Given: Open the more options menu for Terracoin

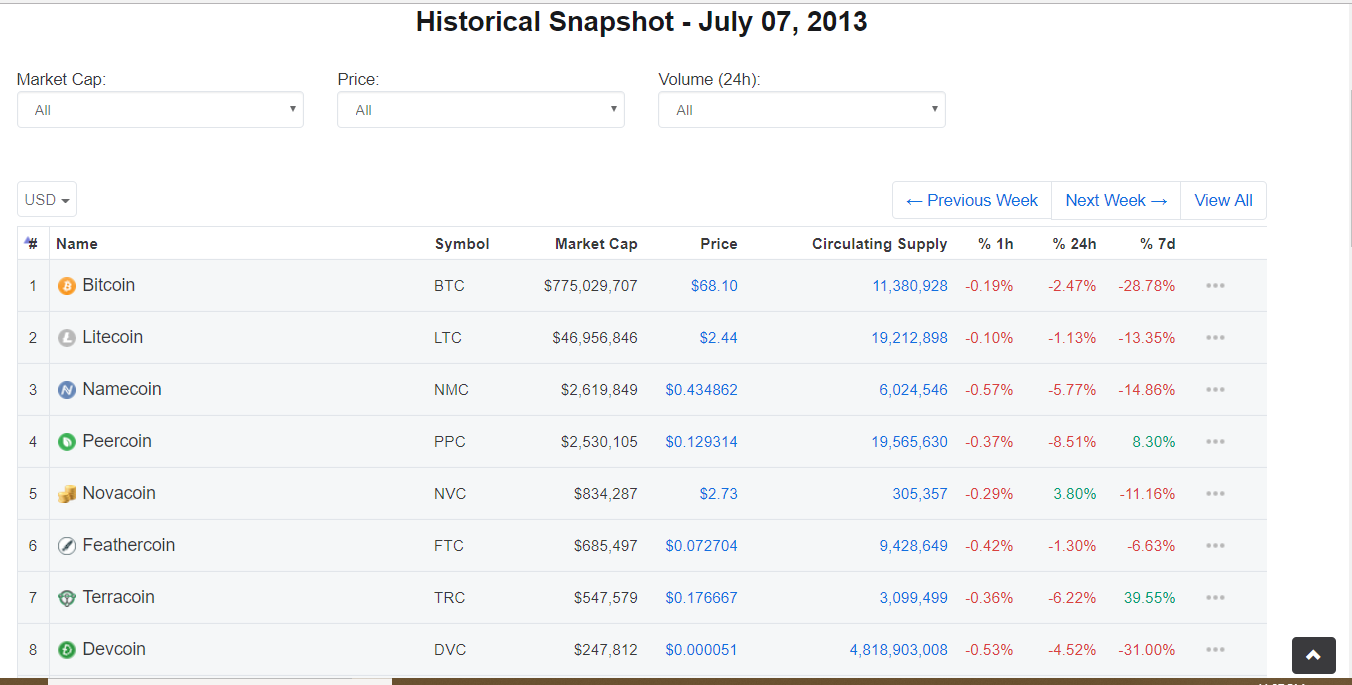Looking at the screenshot, I should click(1215, 597).
